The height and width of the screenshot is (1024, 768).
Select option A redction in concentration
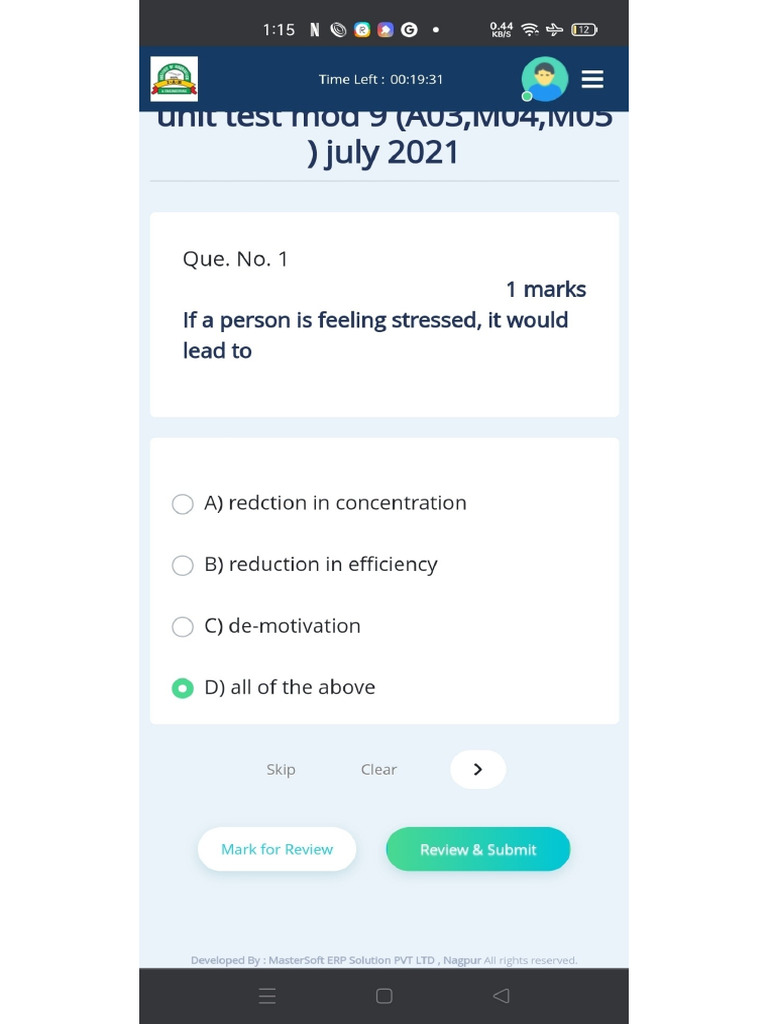click(183, 504)
